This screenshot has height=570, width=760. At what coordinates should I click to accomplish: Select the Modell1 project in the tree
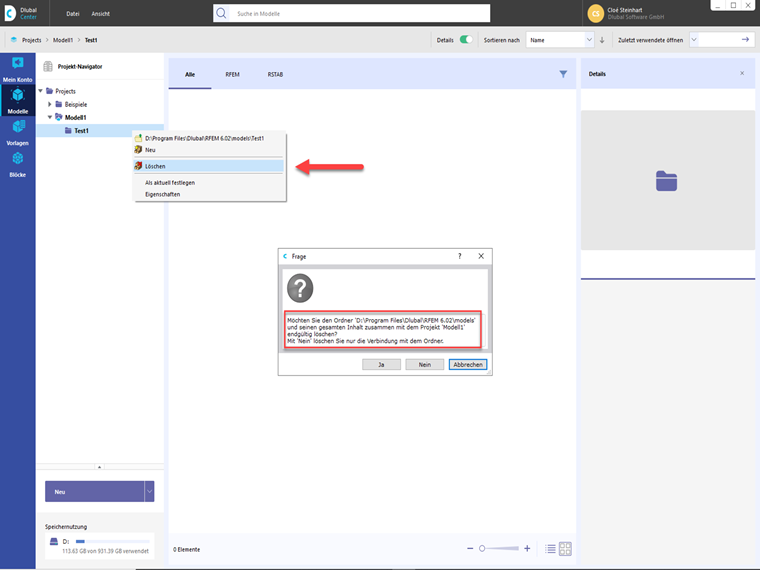tap(76, 117)
